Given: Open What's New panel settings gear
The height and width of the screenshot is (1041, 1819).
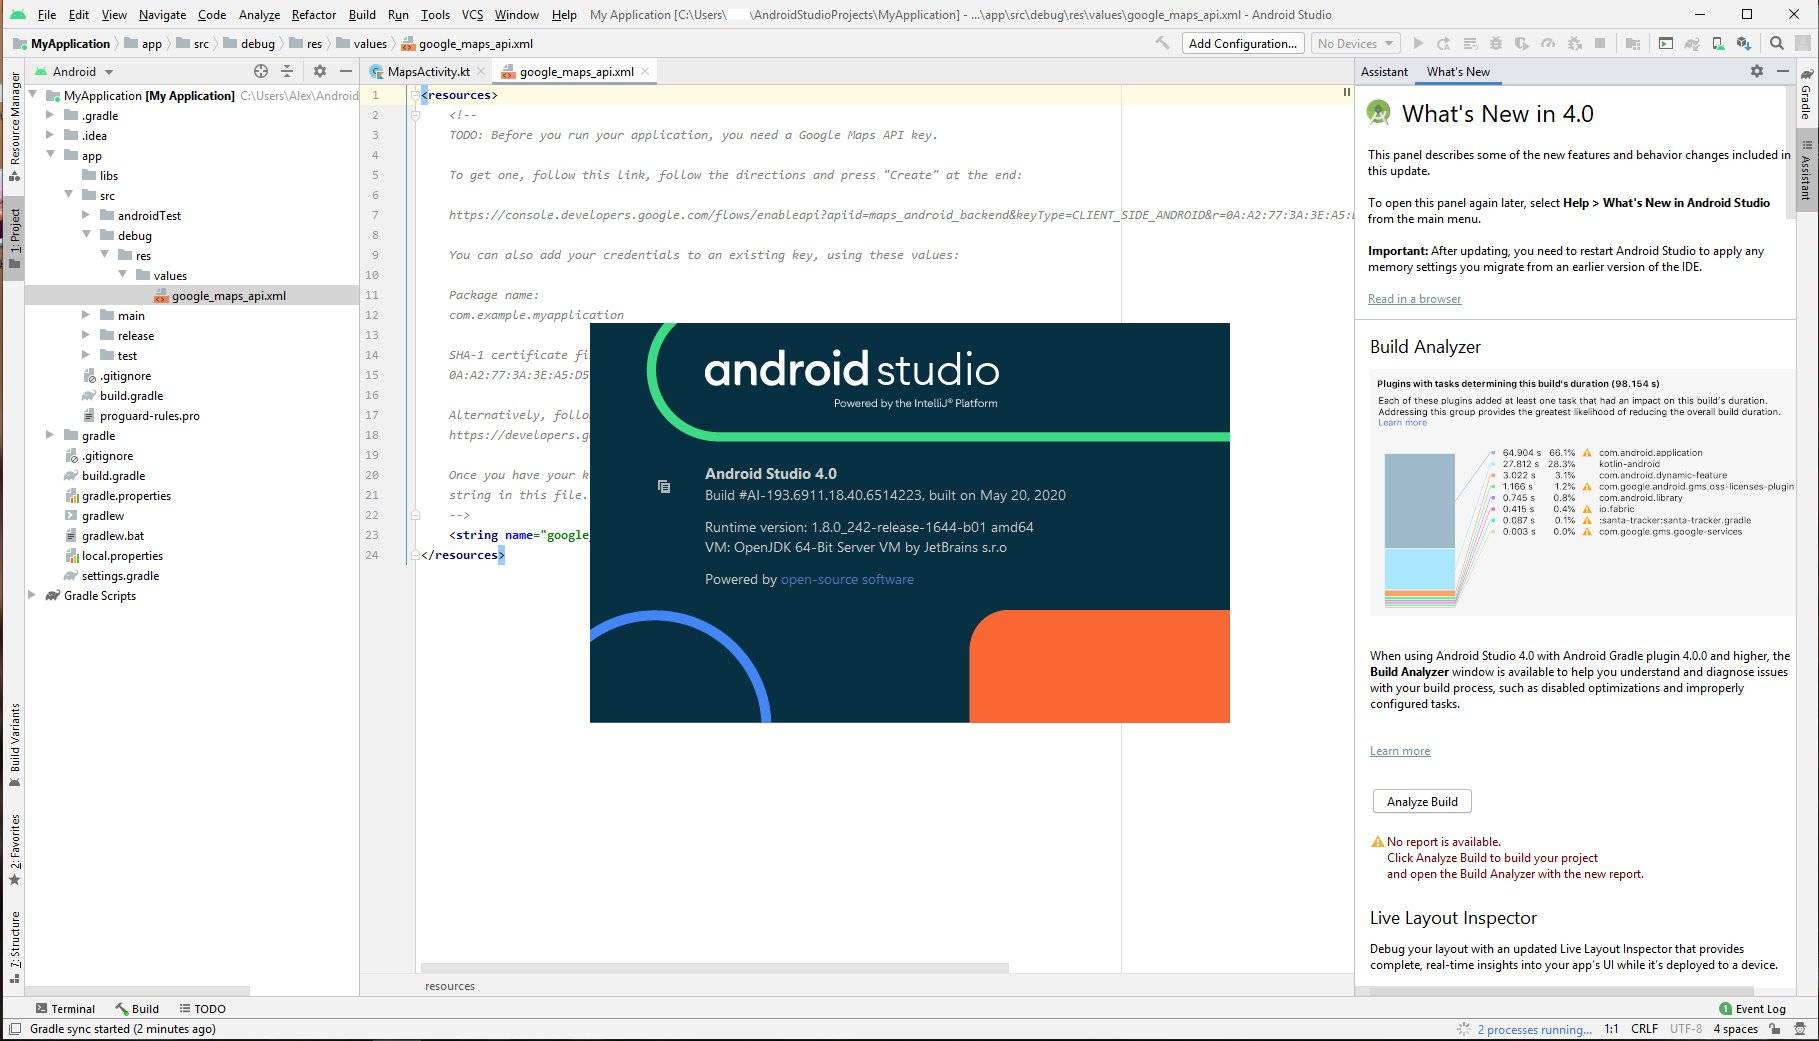Looking at the screenshot, I should click(1757, 71).
